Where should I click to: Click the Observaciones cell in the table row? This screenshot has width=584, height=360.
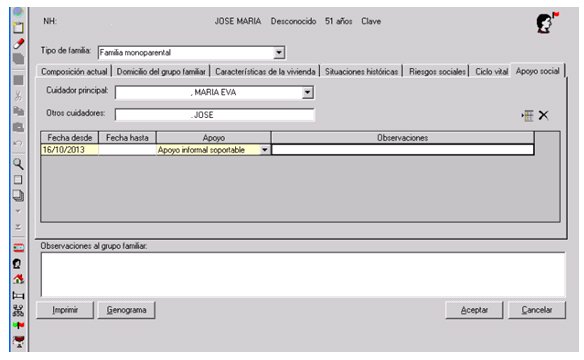[x=403, y=150]
